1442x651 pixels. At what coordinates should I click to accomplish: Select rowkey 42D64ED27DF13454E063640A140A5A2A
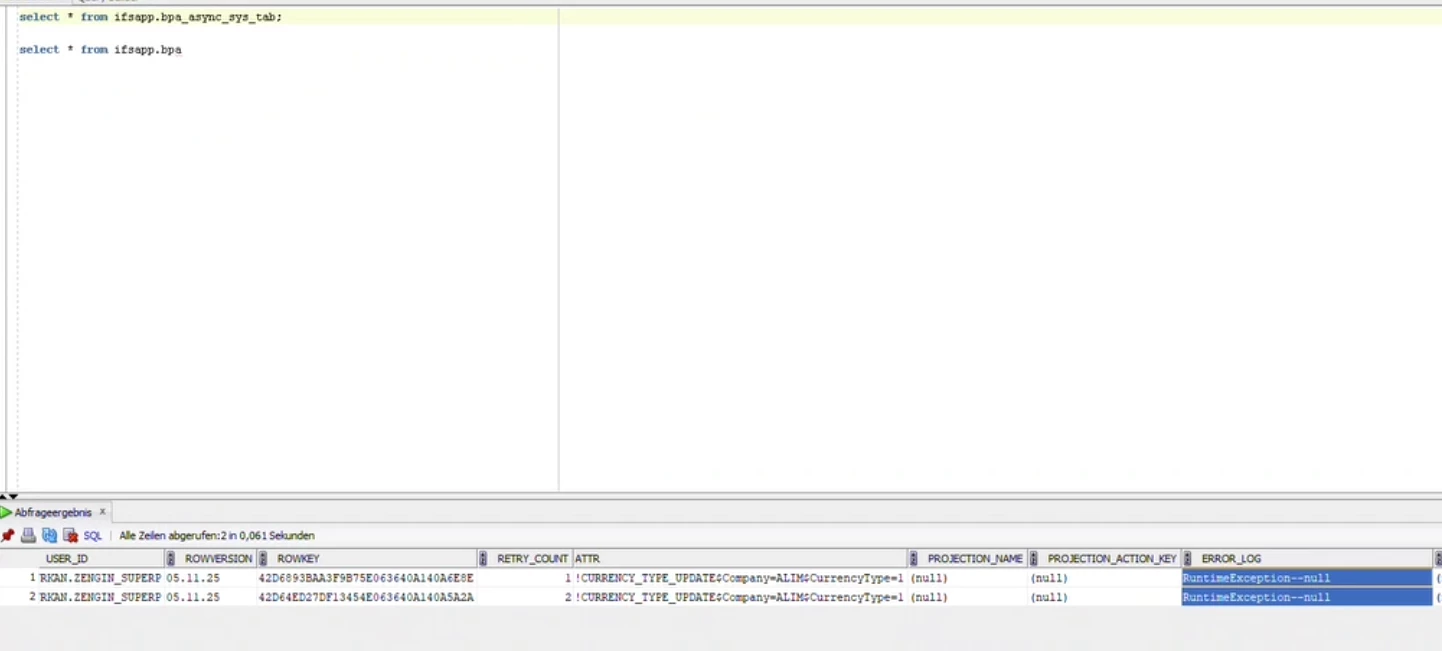[x=367, y=597]
